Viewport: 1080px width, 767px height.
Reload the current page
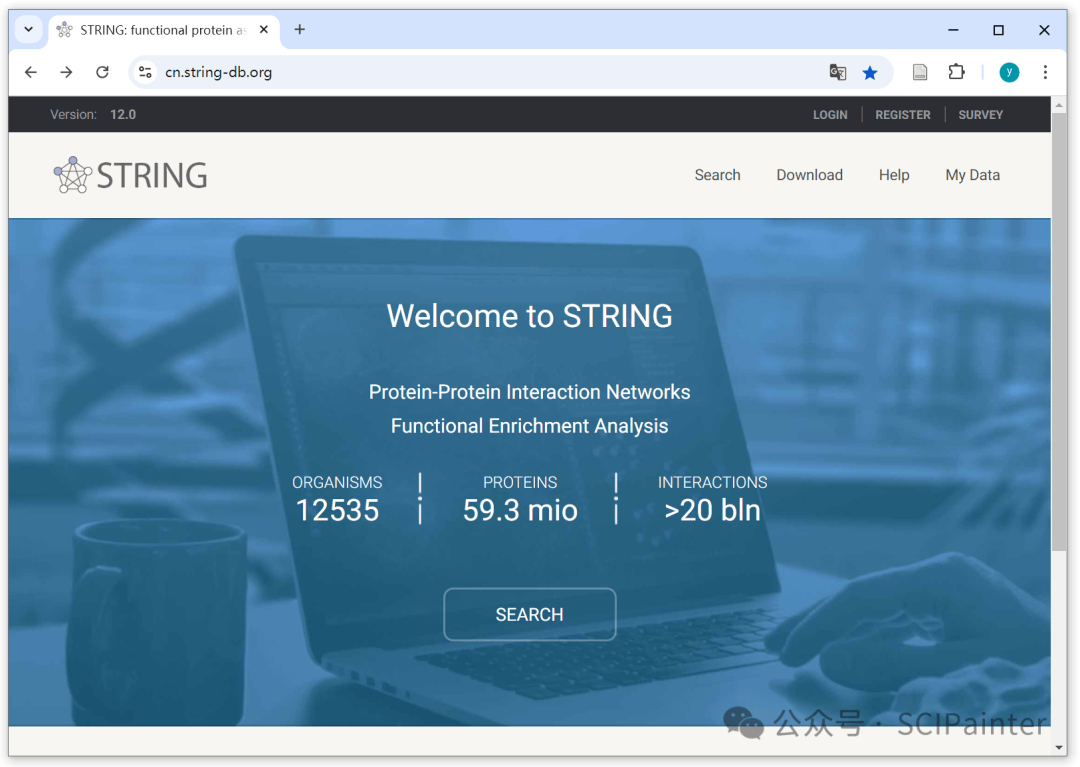102,72
